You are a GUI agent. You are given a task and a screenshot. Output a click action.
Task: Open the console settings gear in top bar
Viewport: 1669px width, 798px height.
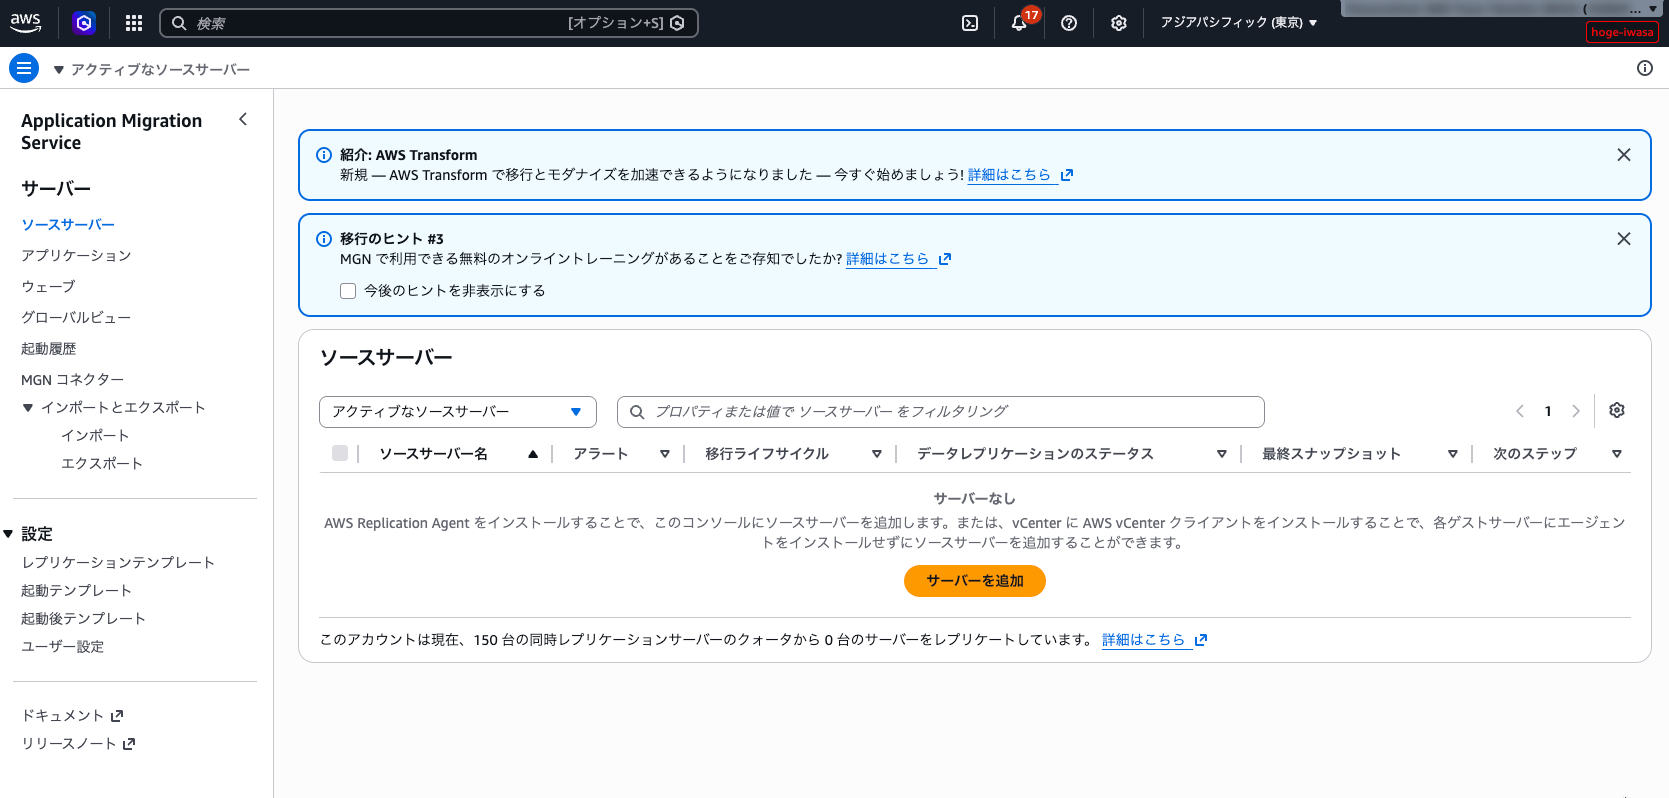point(1119,23)
